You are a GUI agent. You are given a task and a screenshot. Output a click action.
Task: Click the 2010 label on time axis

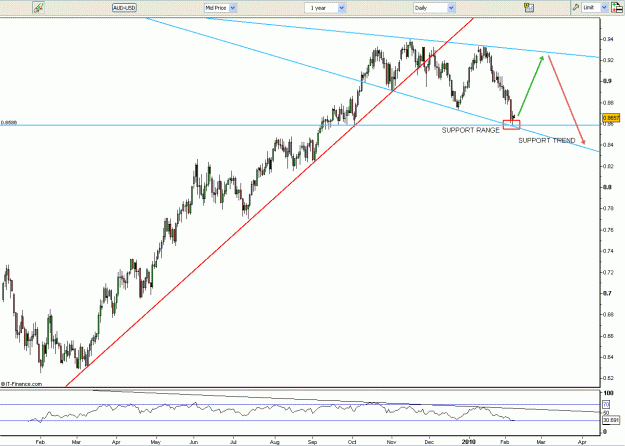pos(469,442)
